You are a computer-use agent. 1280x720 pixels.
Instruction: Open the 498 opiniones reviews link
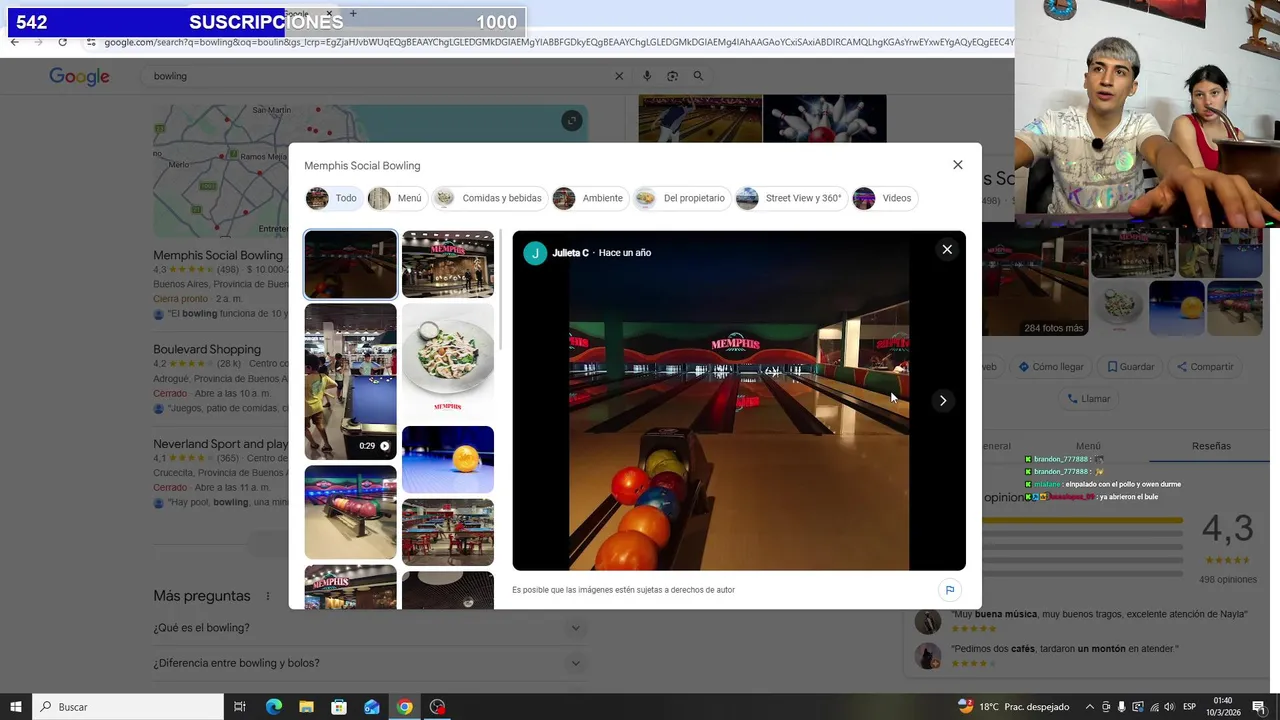1227,579
